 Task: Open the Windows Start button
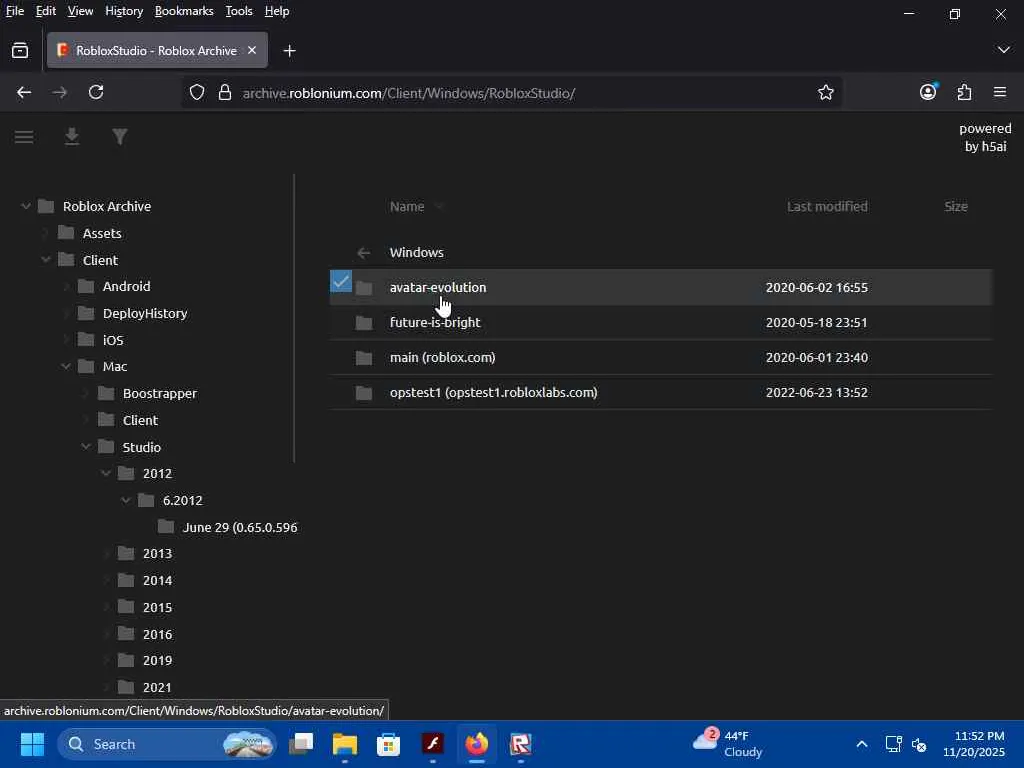(32, 744)
